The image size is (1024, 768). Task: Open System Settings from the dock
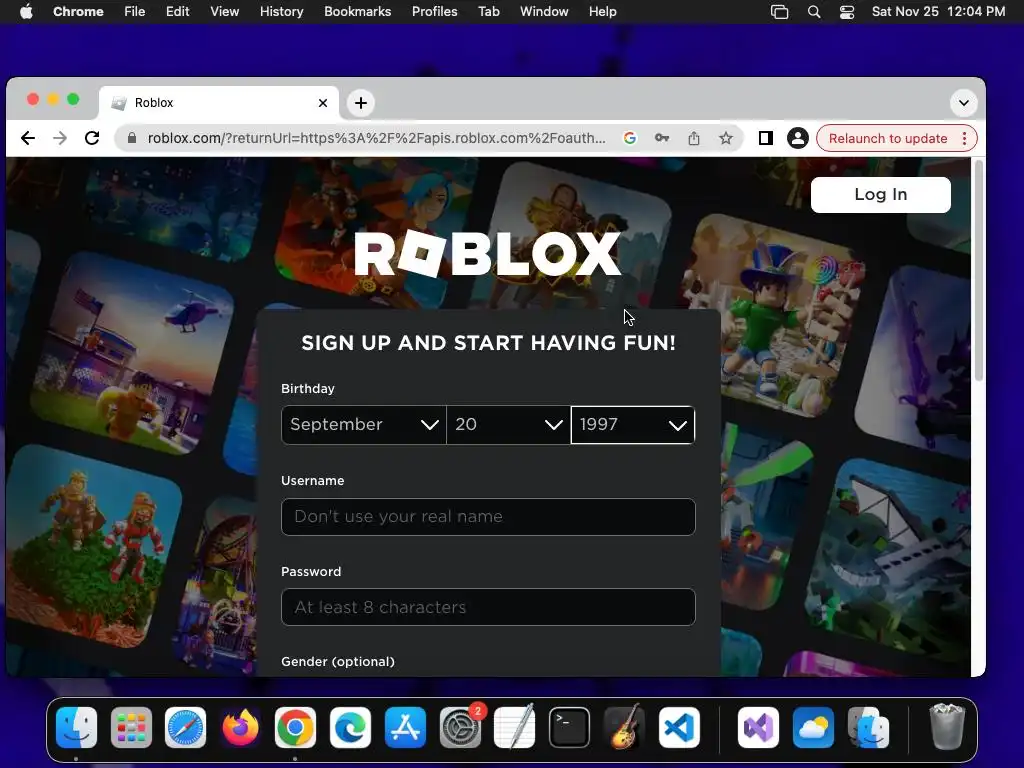tap(460, 728)
